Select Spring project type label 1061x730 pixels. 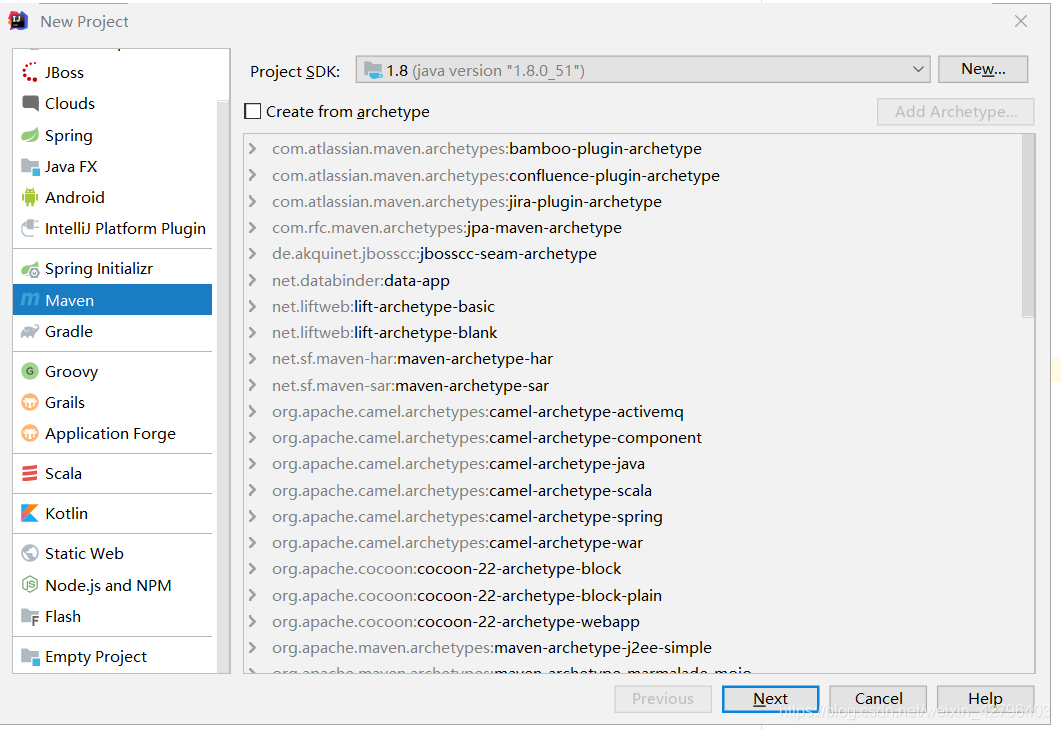tap(68, 135)
